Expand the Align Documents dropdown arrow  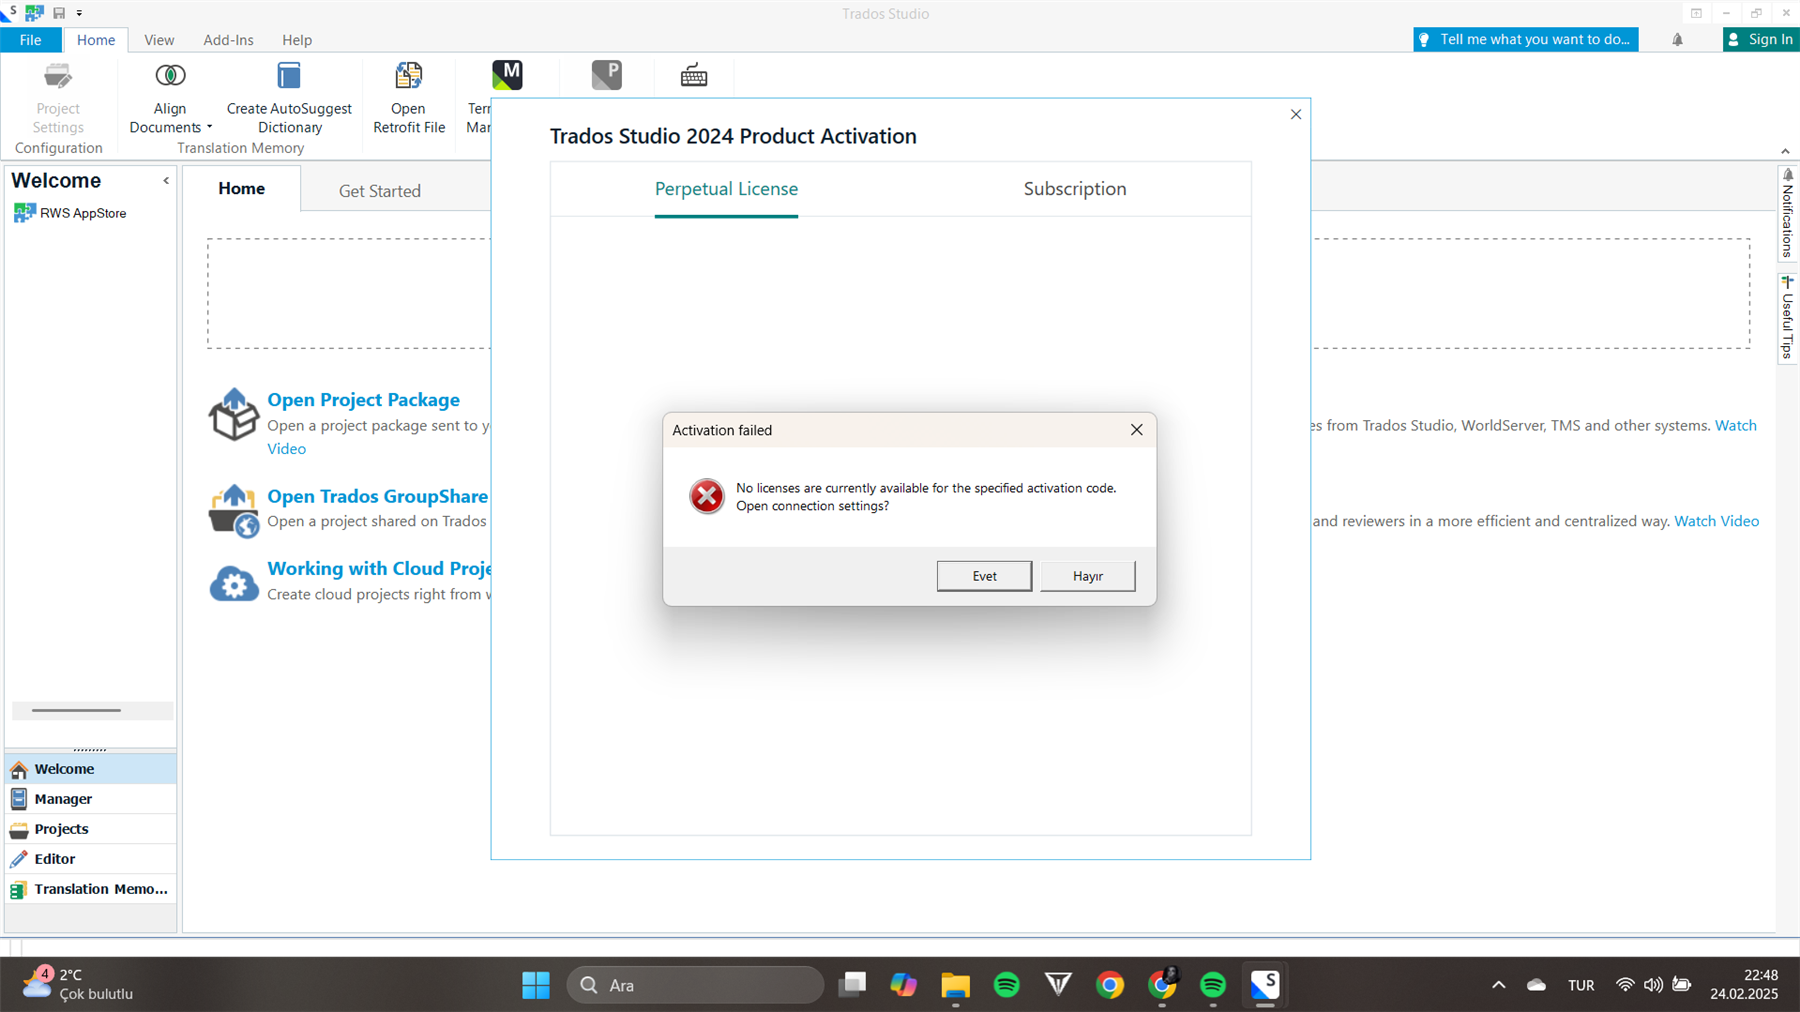click(x=209, y=128)
